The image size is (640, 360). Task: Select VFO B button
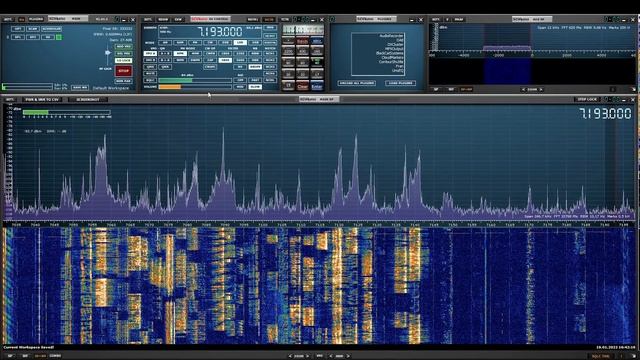[150, 60]
